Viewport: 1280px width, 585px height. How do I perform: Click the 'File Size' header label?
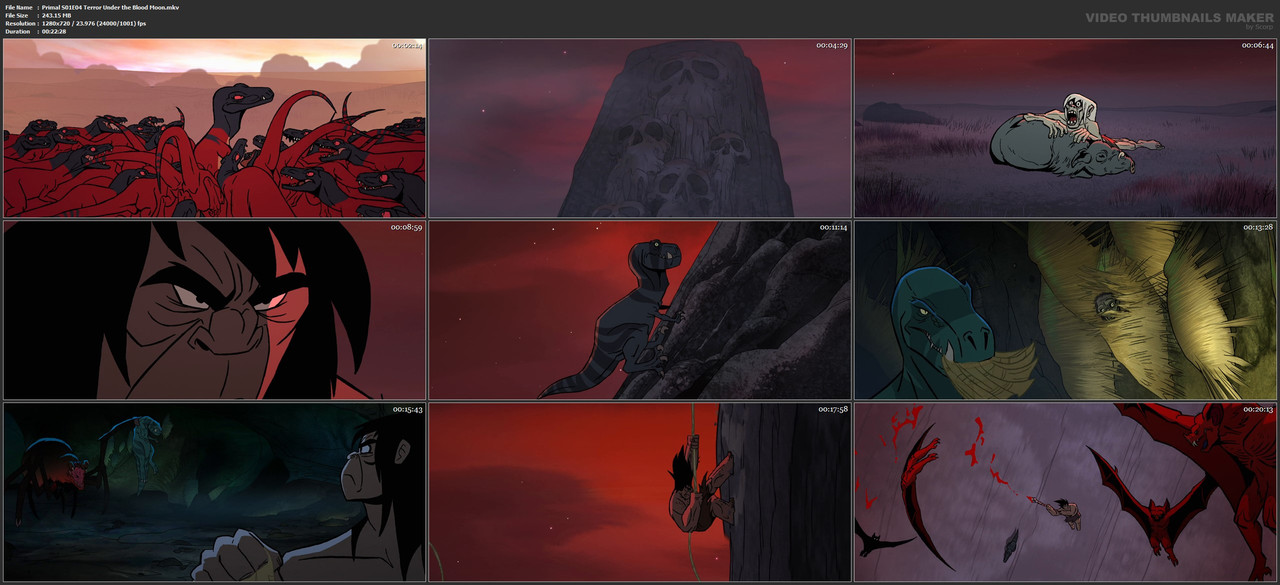pos(17,15)
